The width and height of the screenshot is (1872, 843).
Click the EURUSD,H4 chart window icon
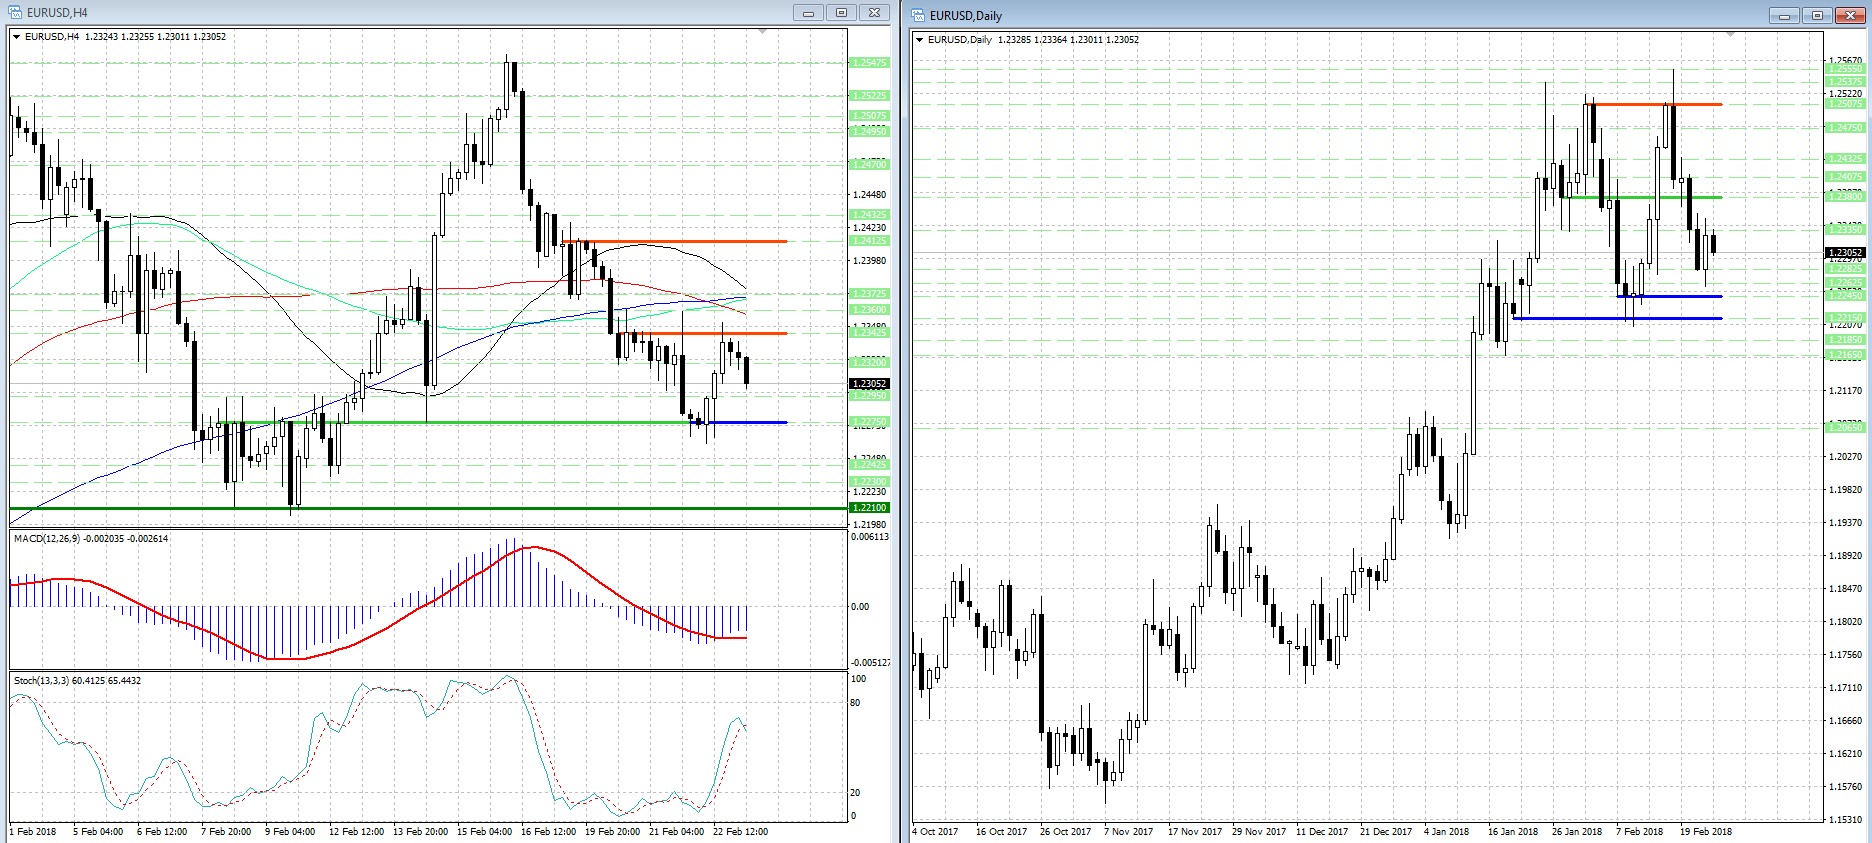[x=15, y=13]
